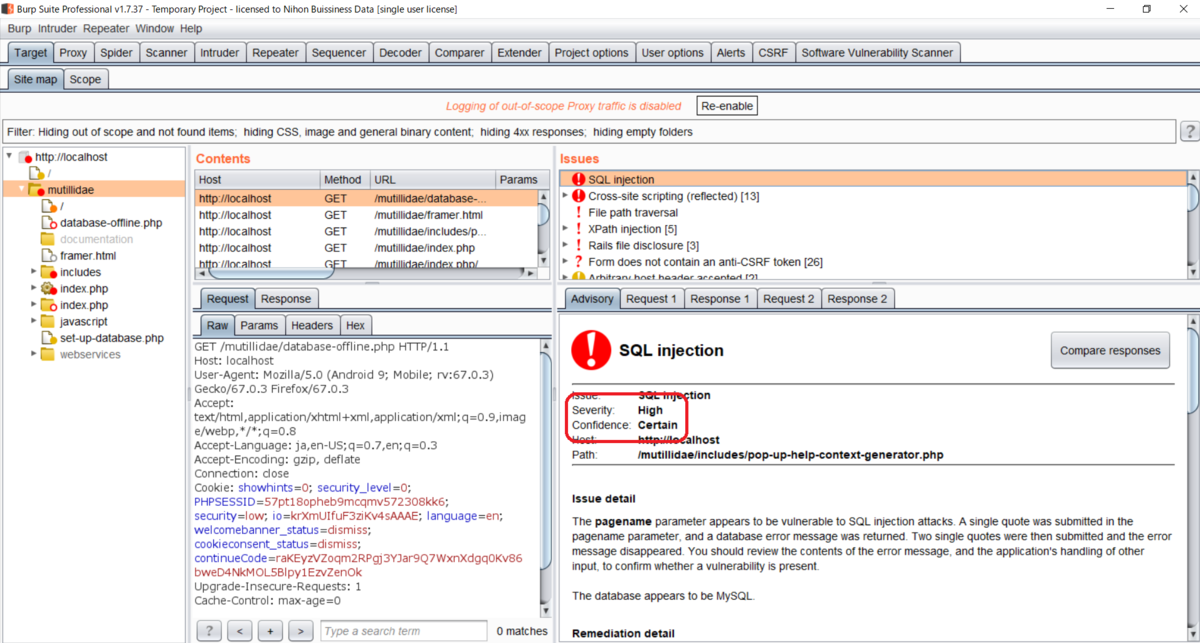Expand the webservices folder node
Screen dimensions: 1200x643
(x=34, y=354)
